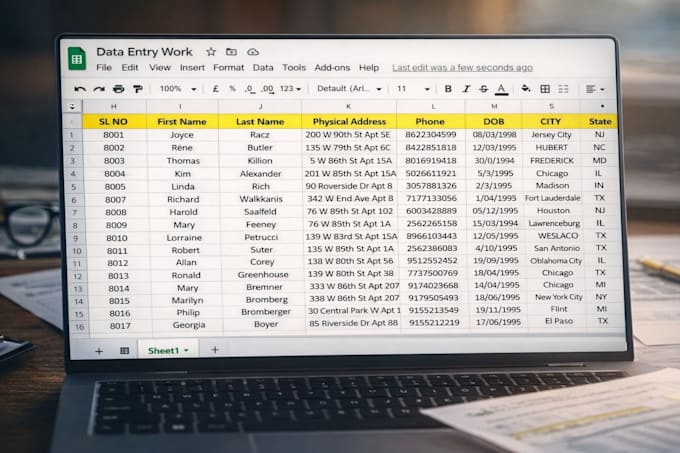Image resolution: width=680 pixels, height=453 pixels.
Task: Open the Edit menu
Action: 130,68
